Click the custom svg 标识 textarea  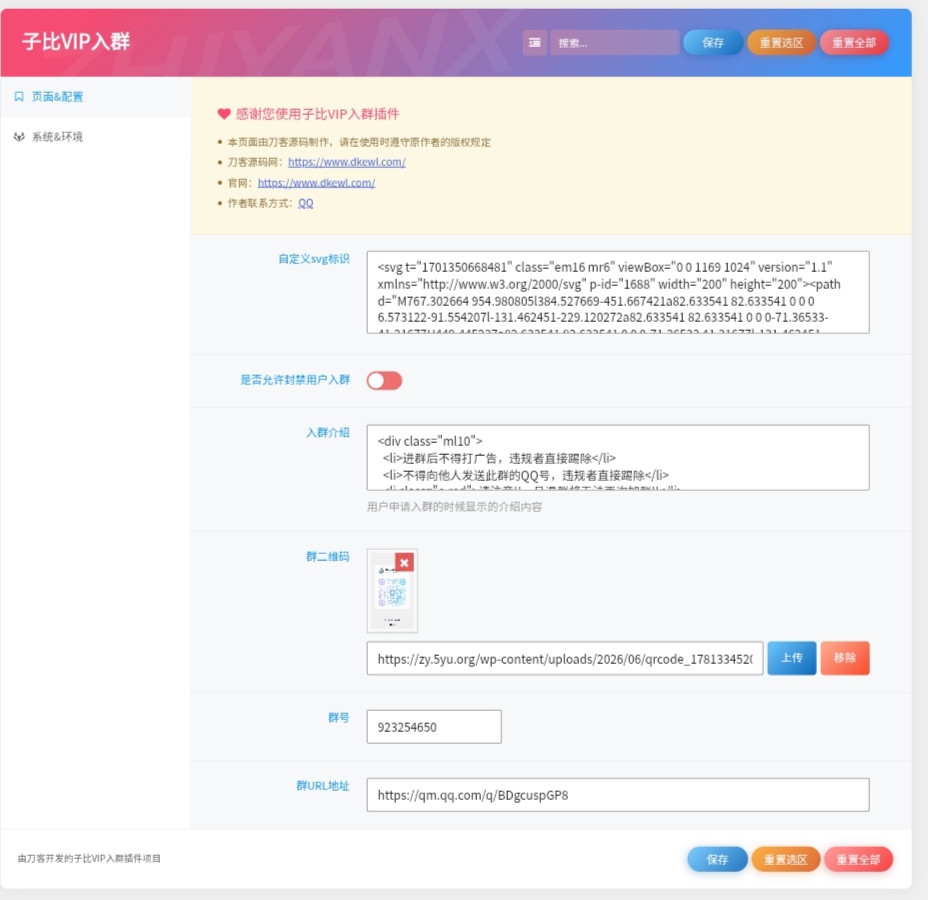coord(618,292)
